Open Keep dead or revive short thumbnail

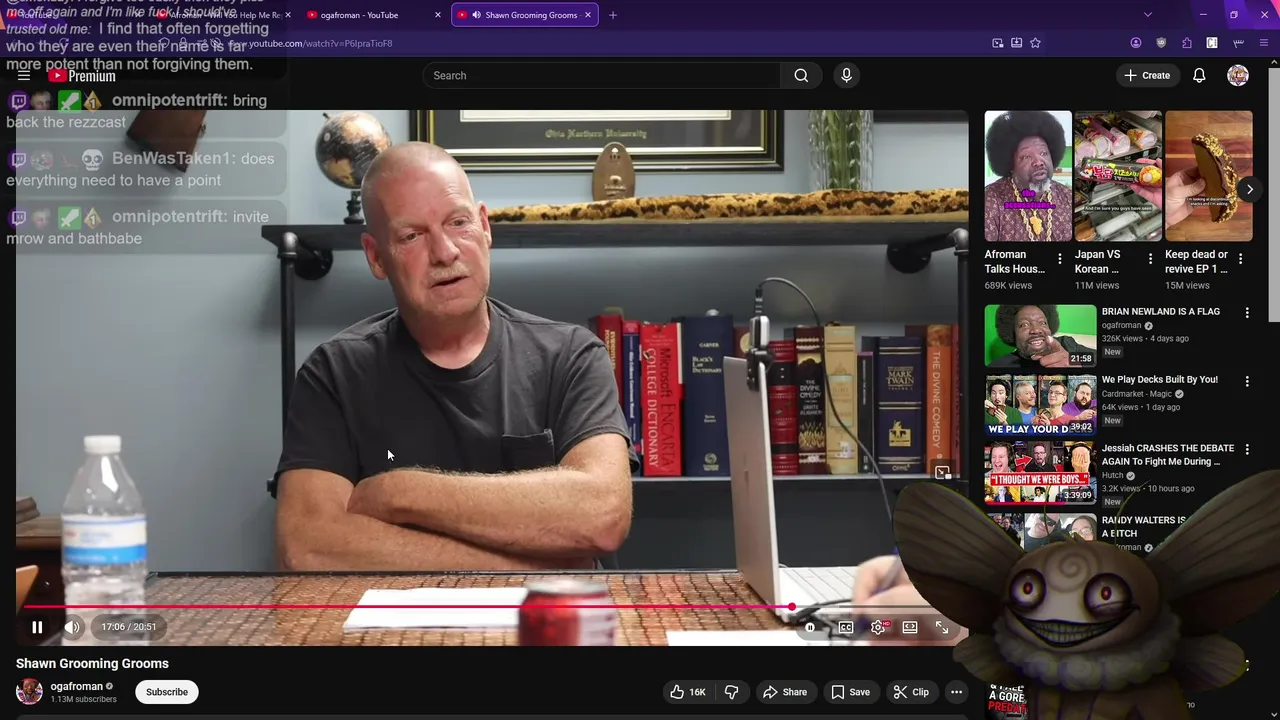(1208, 176)
